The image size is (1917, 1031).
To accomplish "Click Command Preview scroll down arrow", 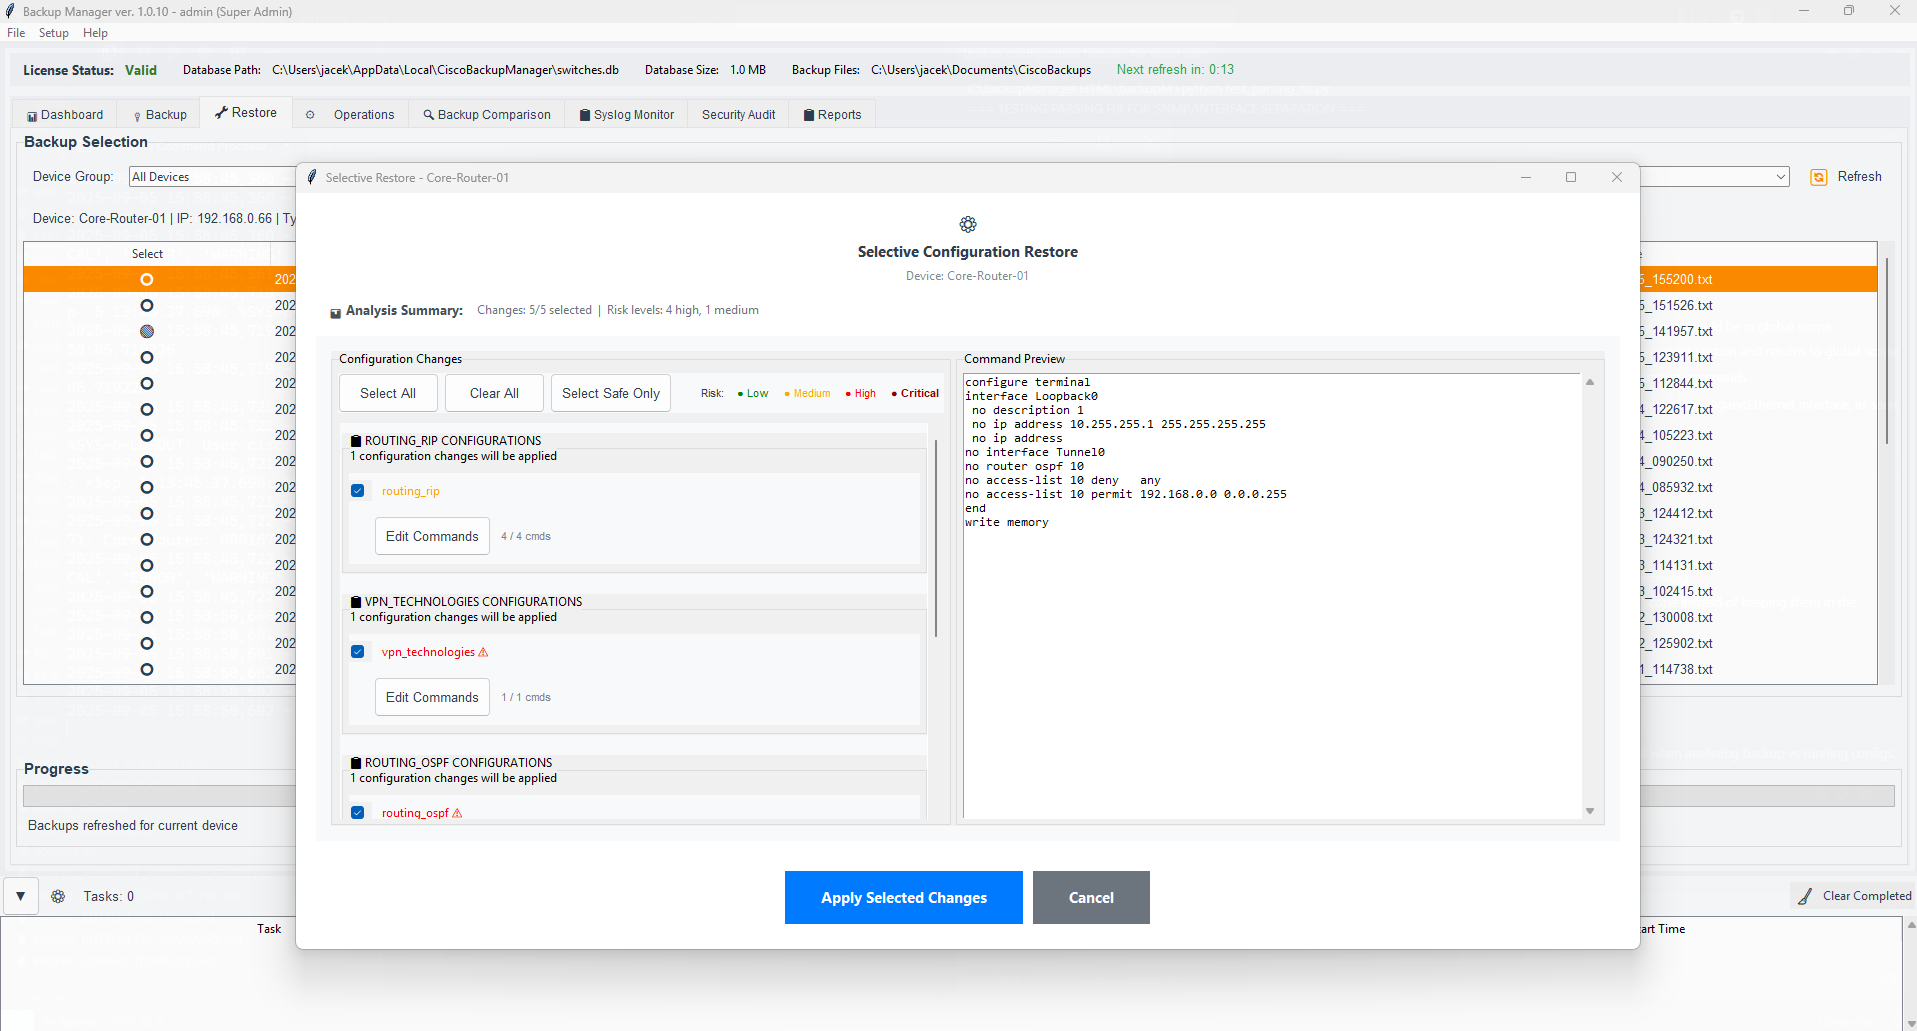I will tap(1590, 811).
